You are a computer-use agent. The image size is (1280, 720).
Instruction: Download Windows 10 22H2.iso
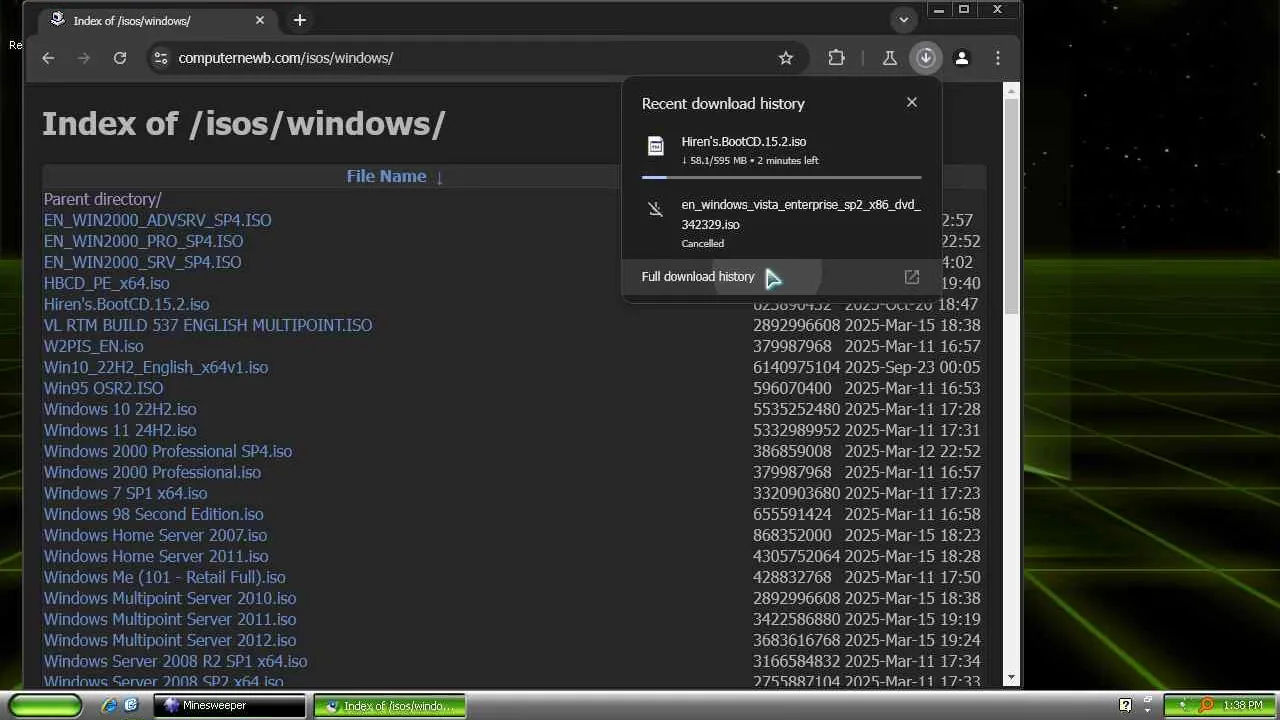(120, 409)
